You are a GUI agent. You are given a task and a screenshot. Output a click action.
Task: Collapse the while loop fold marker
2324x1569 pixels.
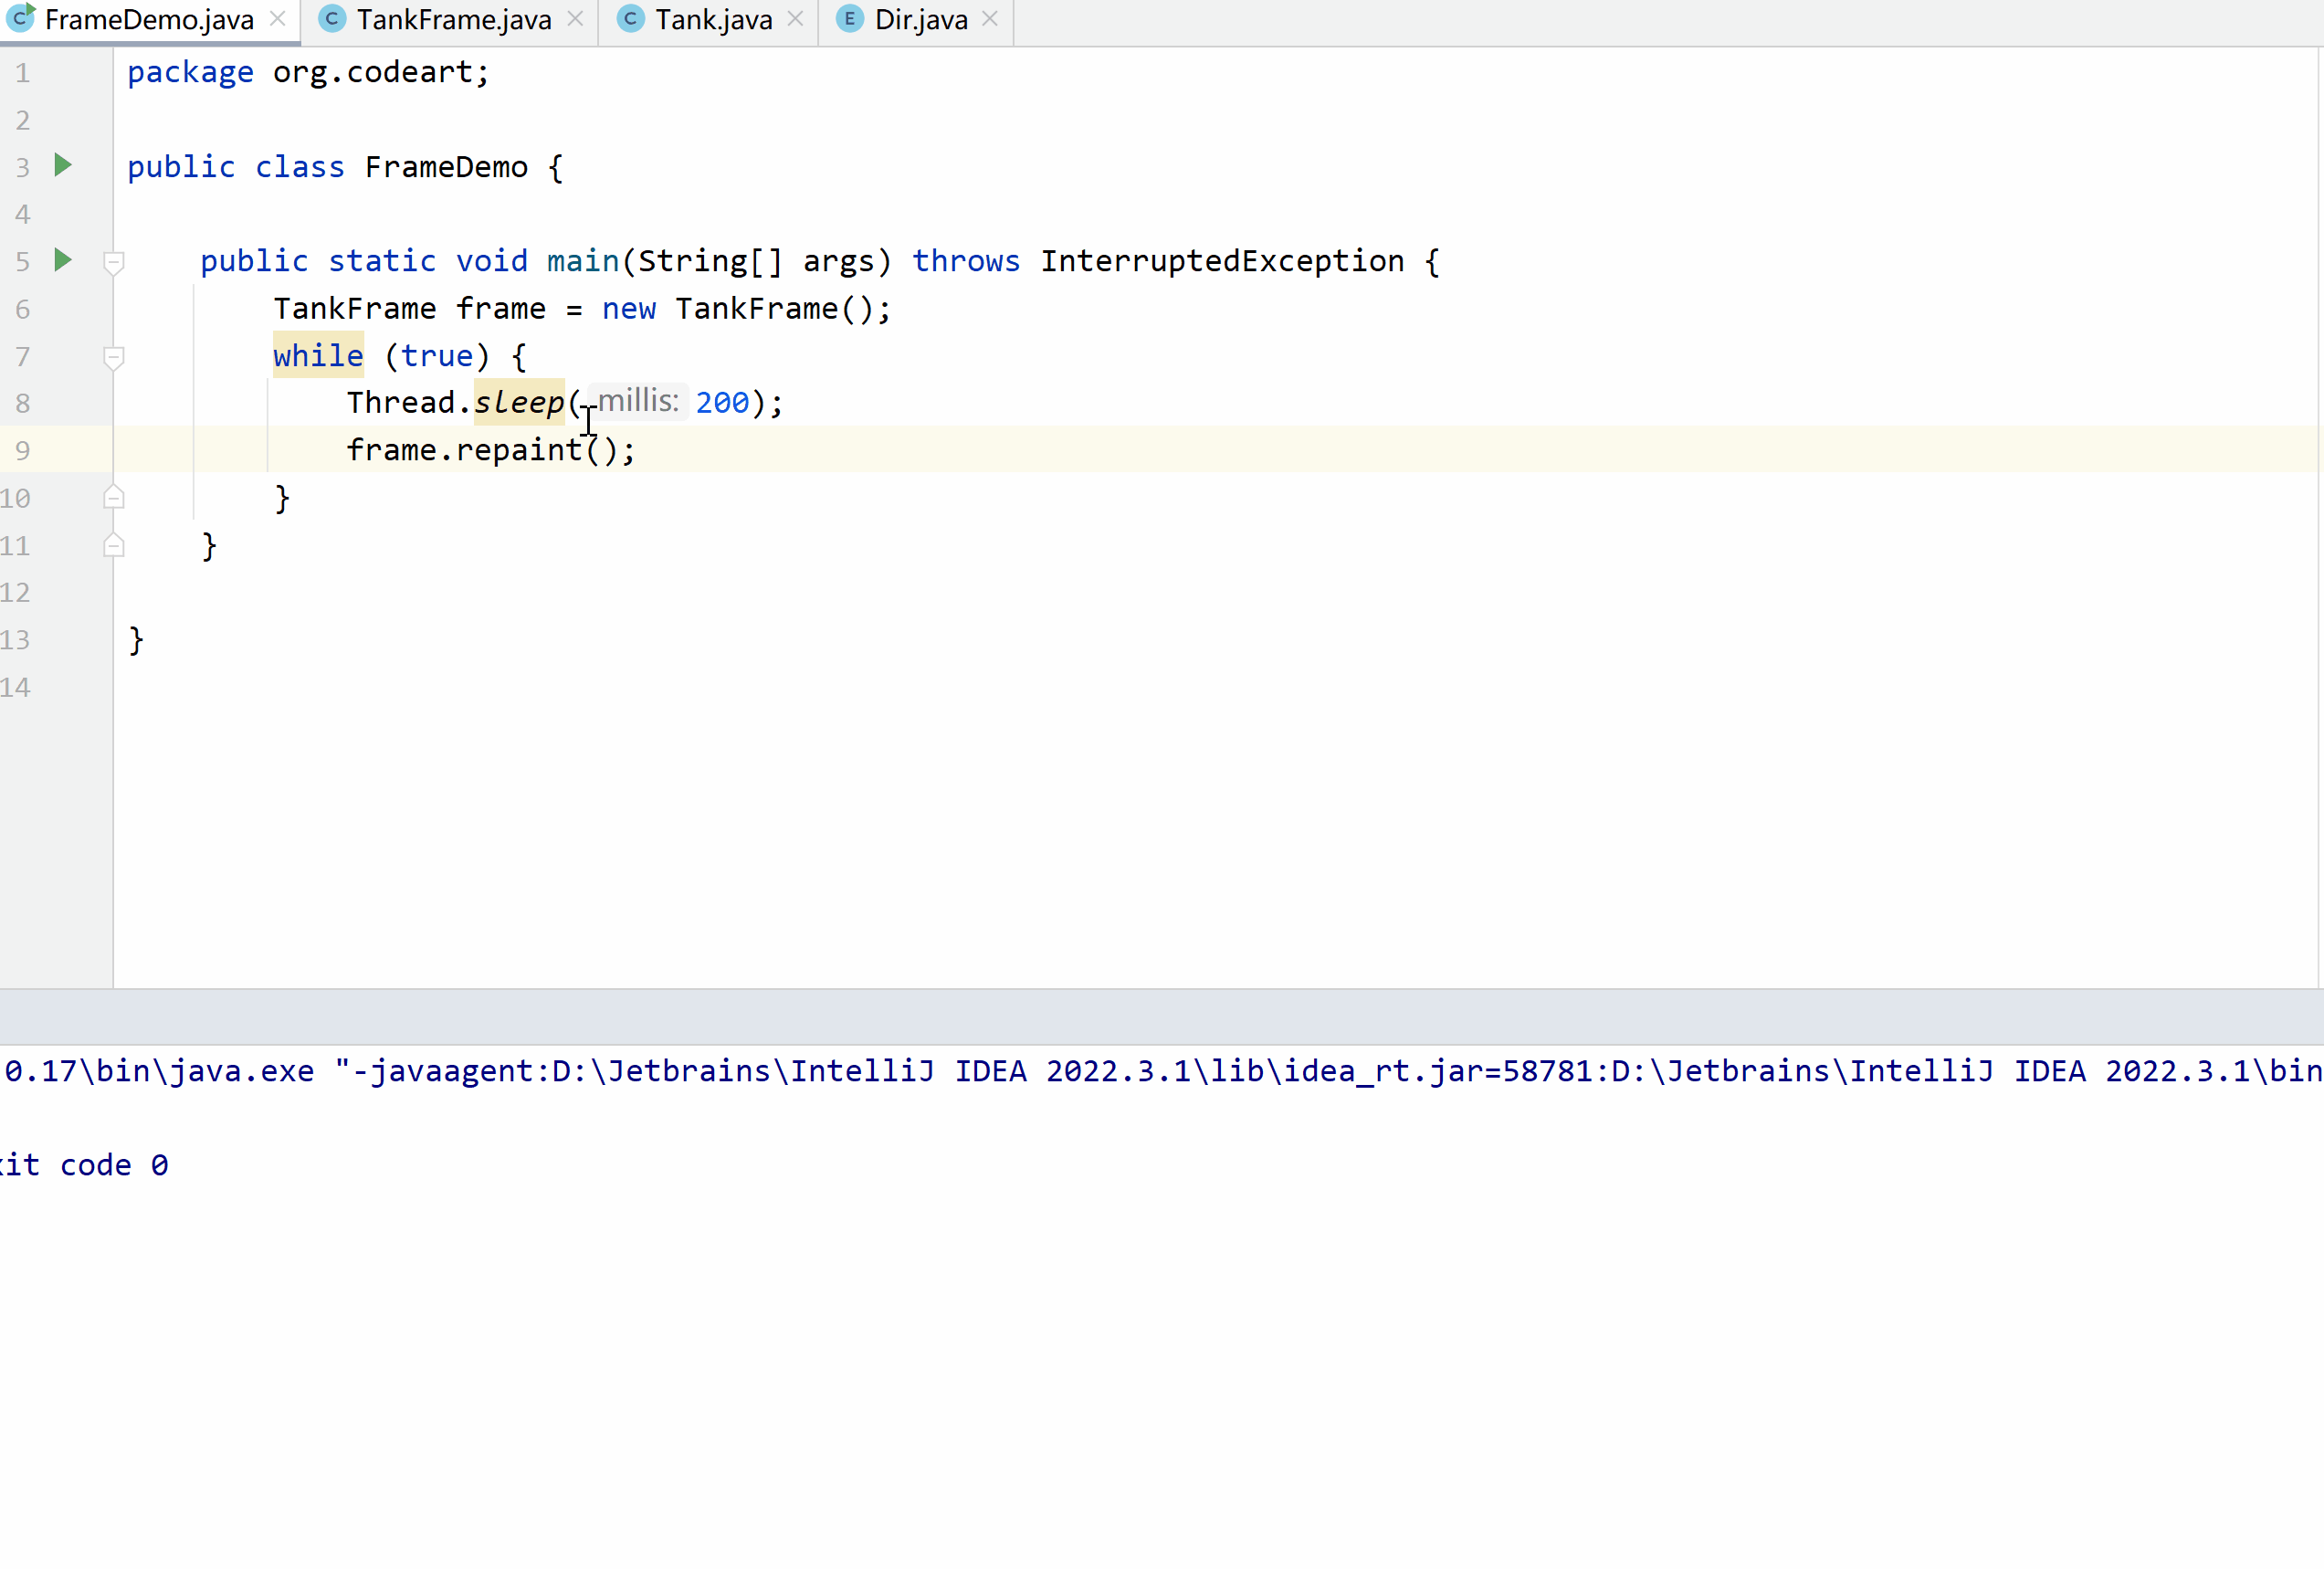point(114,357)
